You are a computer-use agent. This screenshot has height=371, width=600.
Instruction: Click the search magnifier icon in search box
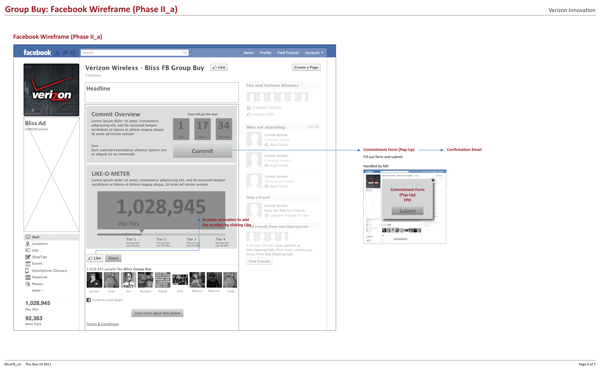(x=185, y=53)
